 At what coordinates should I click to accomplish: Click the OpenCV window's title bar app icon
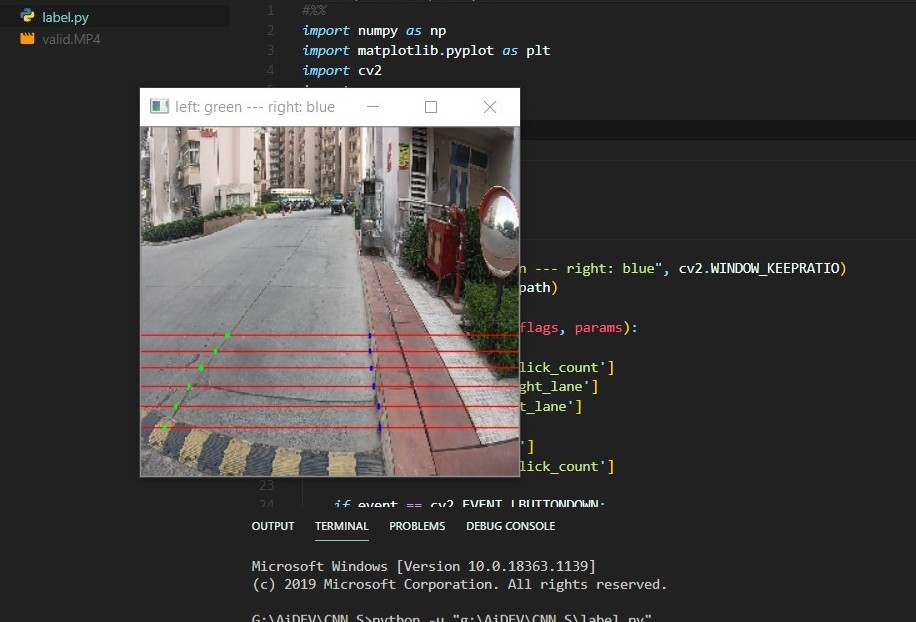[159, 107]
